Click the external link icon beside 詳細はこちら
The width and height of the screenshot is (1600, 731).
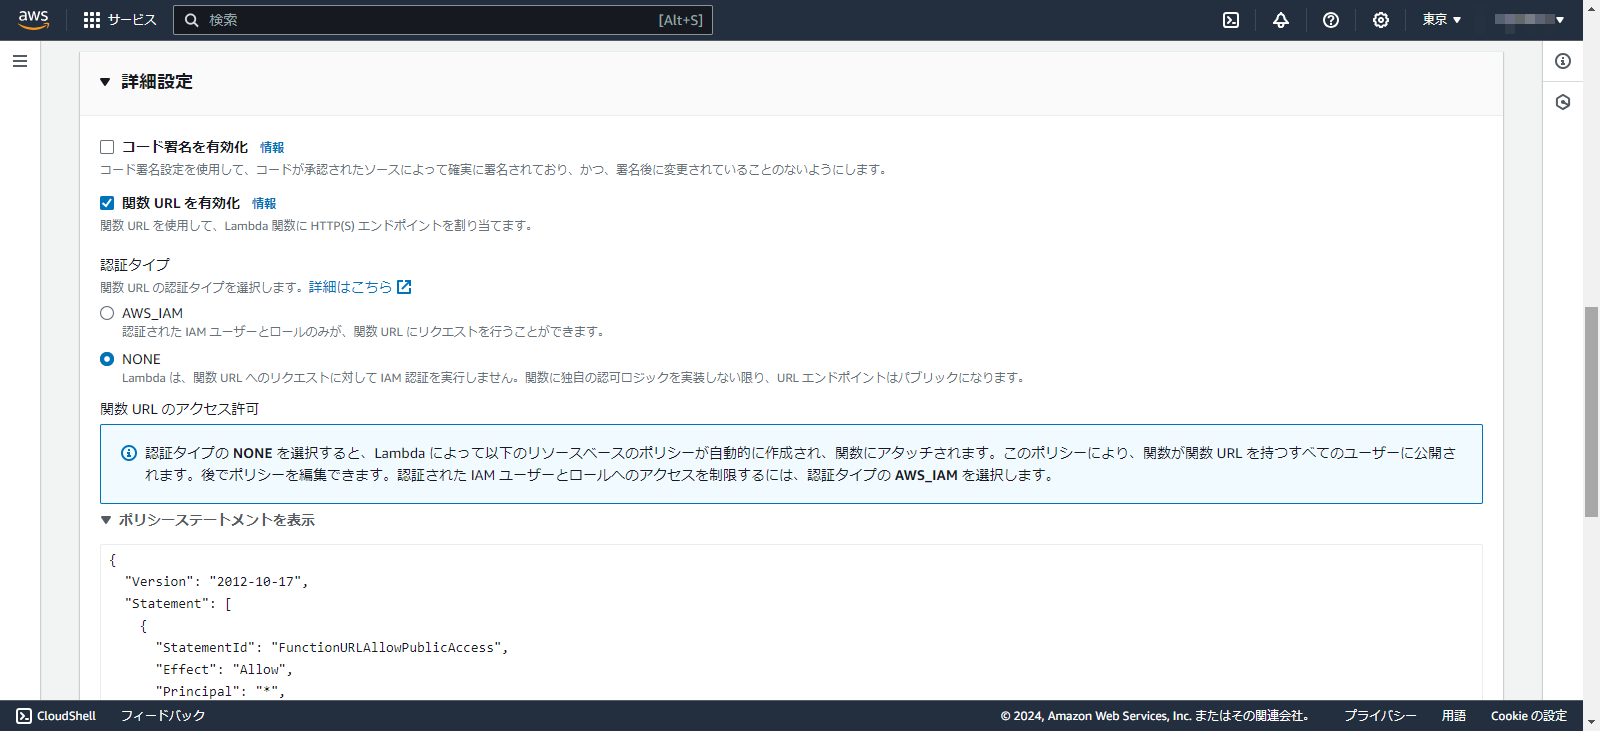click(404, 287)
